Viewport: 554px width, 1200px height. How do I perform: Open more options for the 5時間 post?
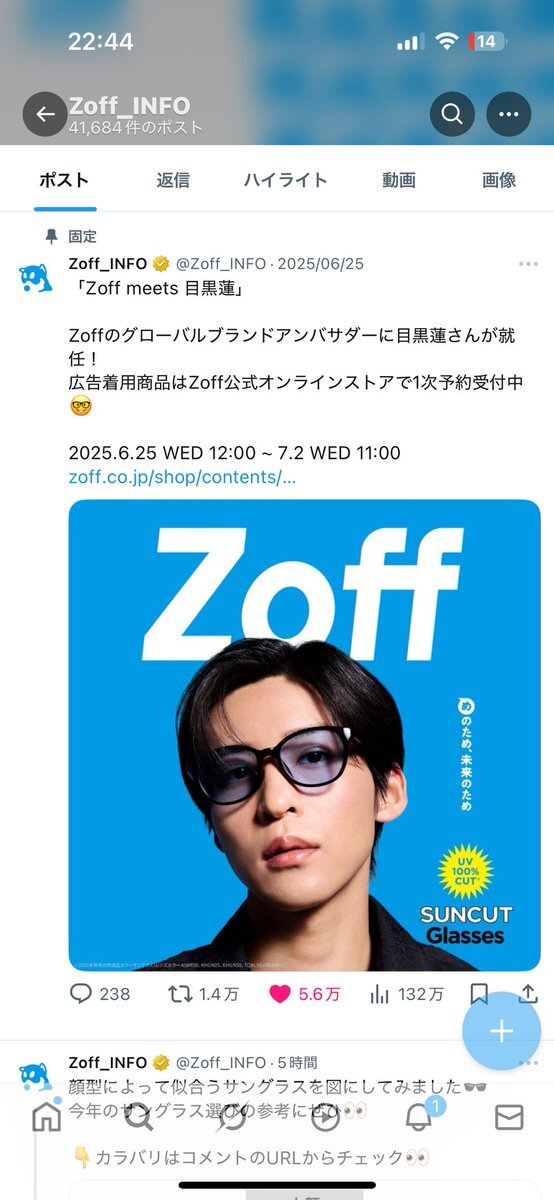(528, 1062)
